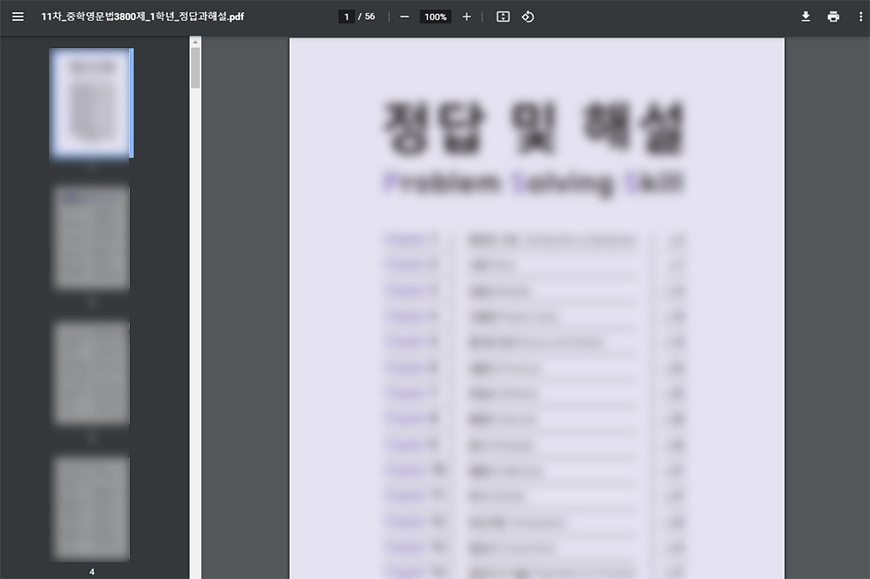This screenshot has height=579, width=870.
Task: Click the 100% zoom level field
Action: coord(435,17)
